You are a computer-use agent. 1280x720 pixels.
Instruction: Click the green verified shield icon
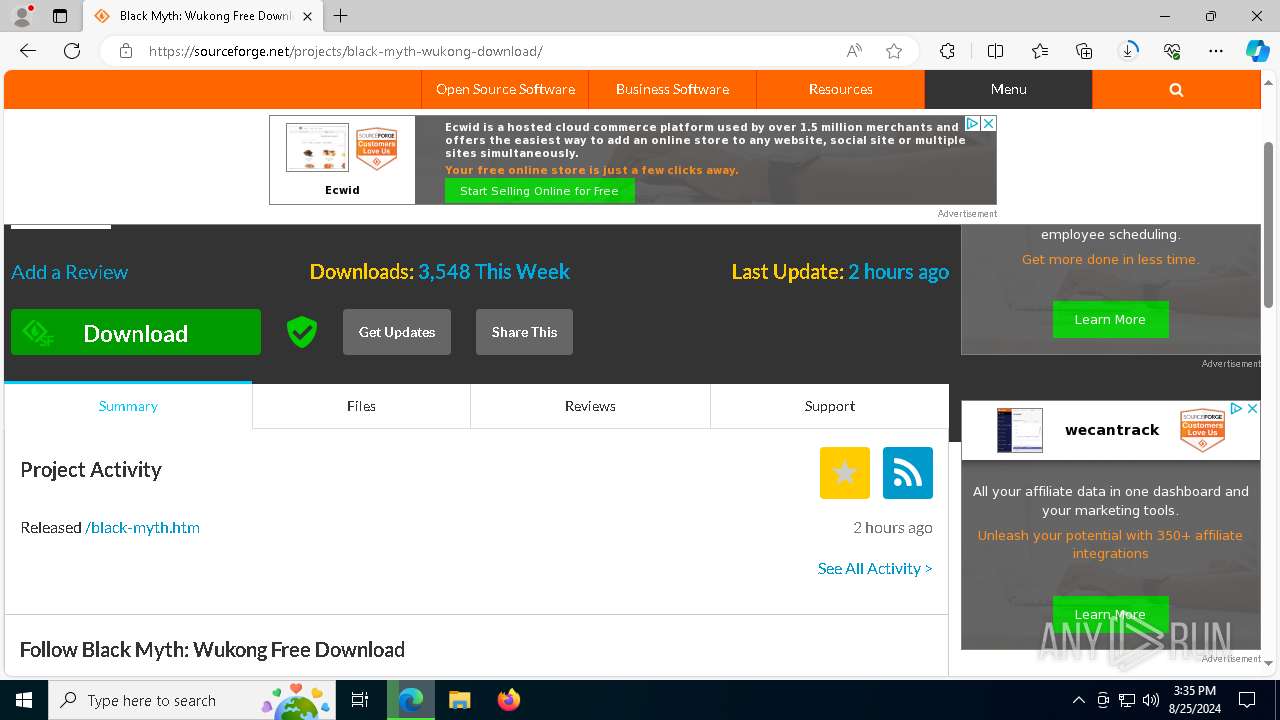tap(302, 332)
